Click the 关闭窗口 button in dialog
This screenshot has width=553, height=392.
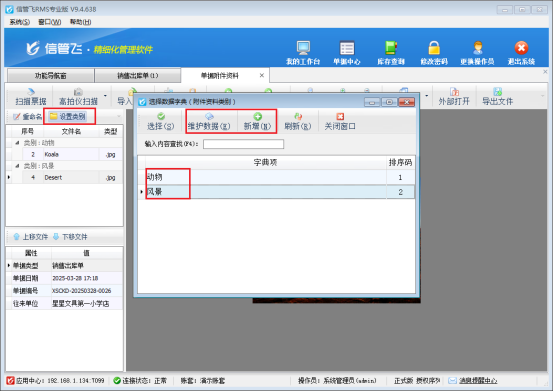point(340,121)
